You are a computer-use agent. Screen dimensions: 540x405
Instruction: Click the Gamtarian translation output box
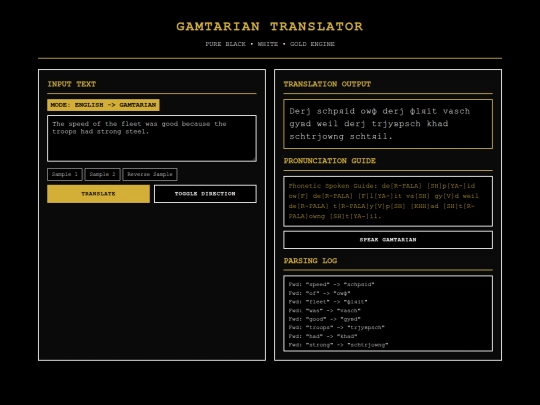point(388,124)
